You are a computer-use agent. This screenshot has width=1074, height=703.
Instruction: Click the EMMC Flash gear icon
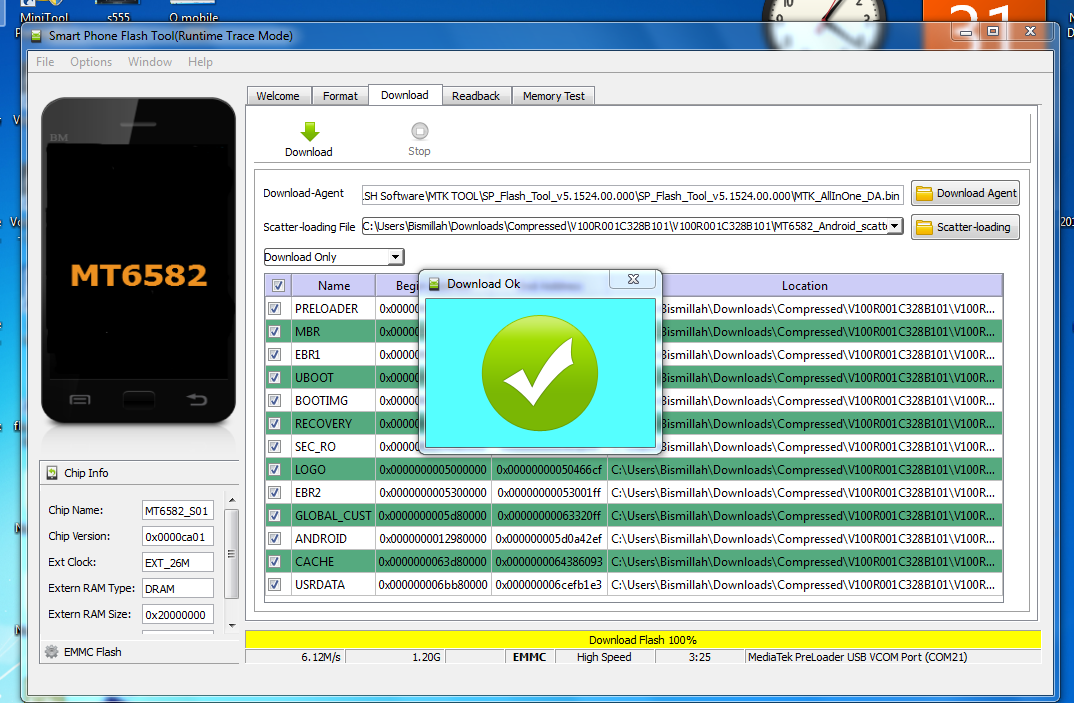pos(51,652)
